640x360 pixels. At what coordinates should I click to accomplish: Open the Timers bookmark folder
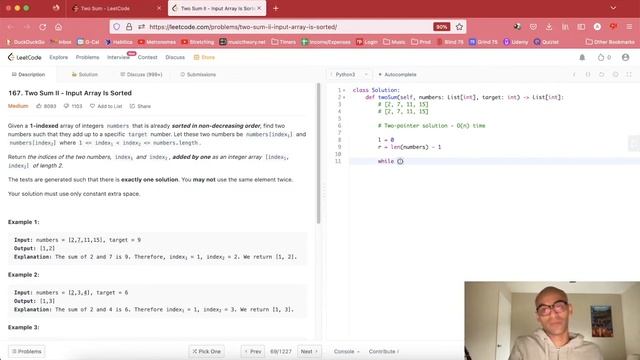click(x=283, y=42)
